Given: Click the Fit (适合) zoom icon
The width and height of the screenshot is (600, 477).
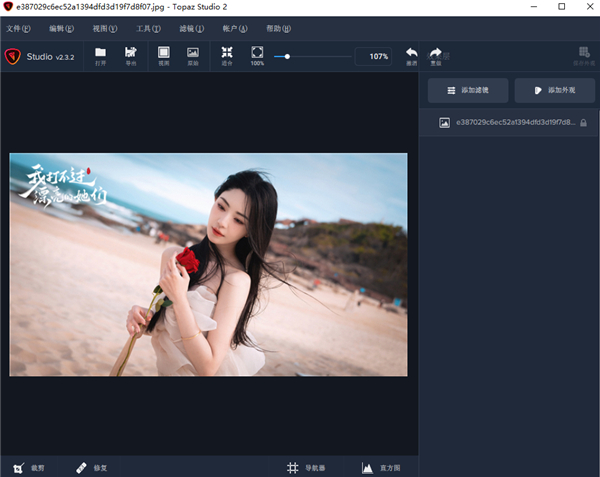Looking at the screenshot, I should [x=227, y=55].
